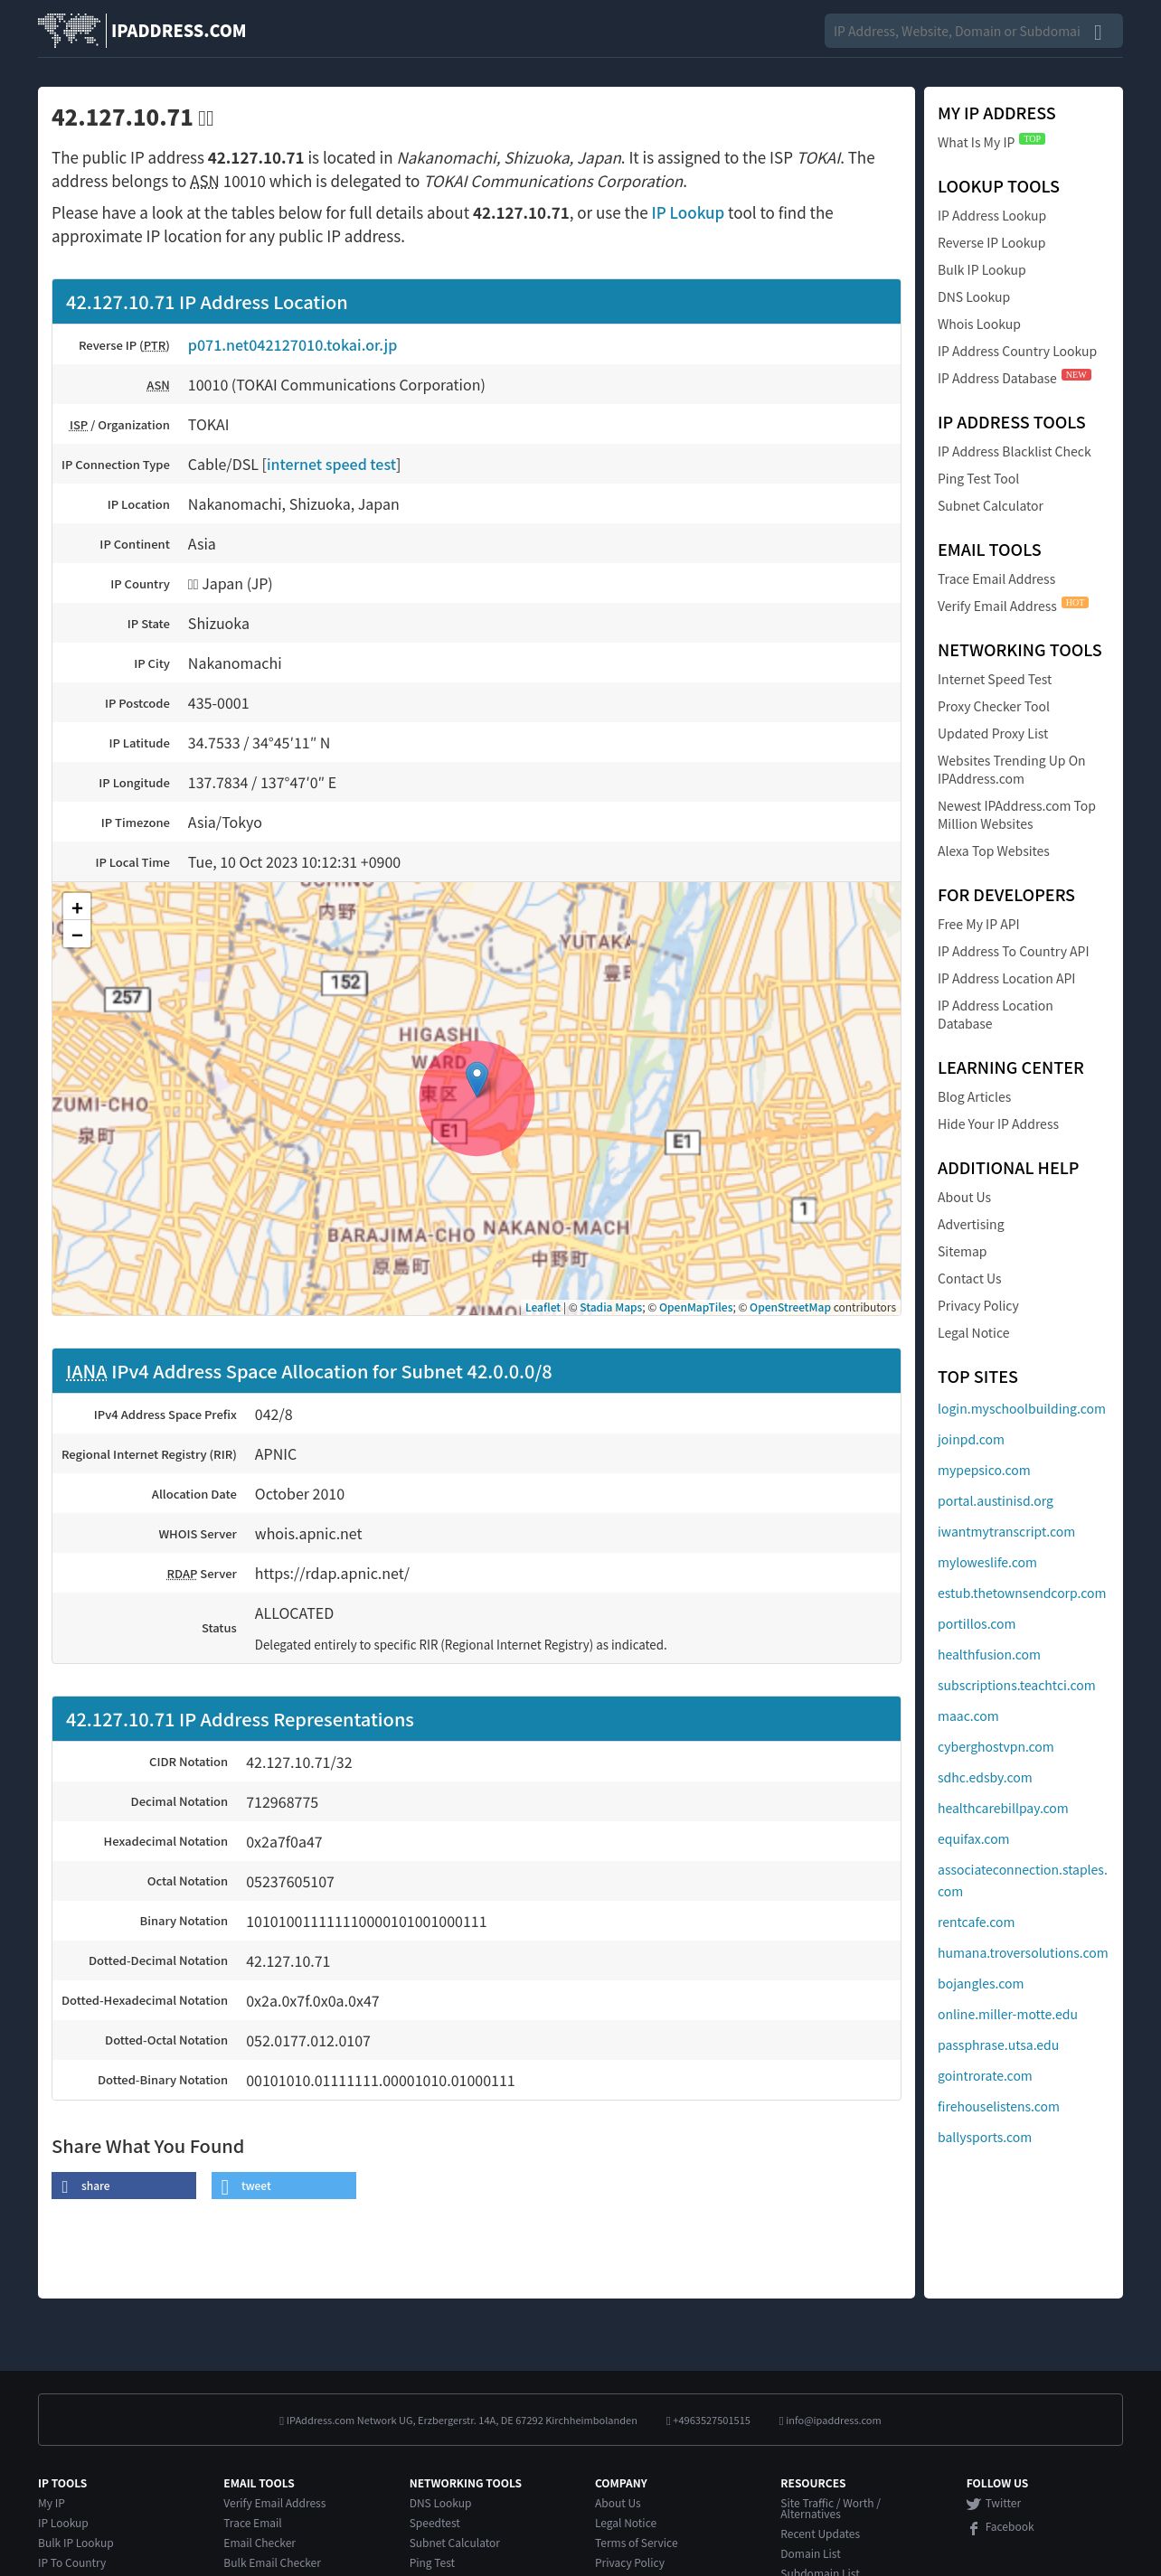1161x2576 pixels.
Task: Click the TOP badge beside What Is My IP
Action: tap(1032, 139)
